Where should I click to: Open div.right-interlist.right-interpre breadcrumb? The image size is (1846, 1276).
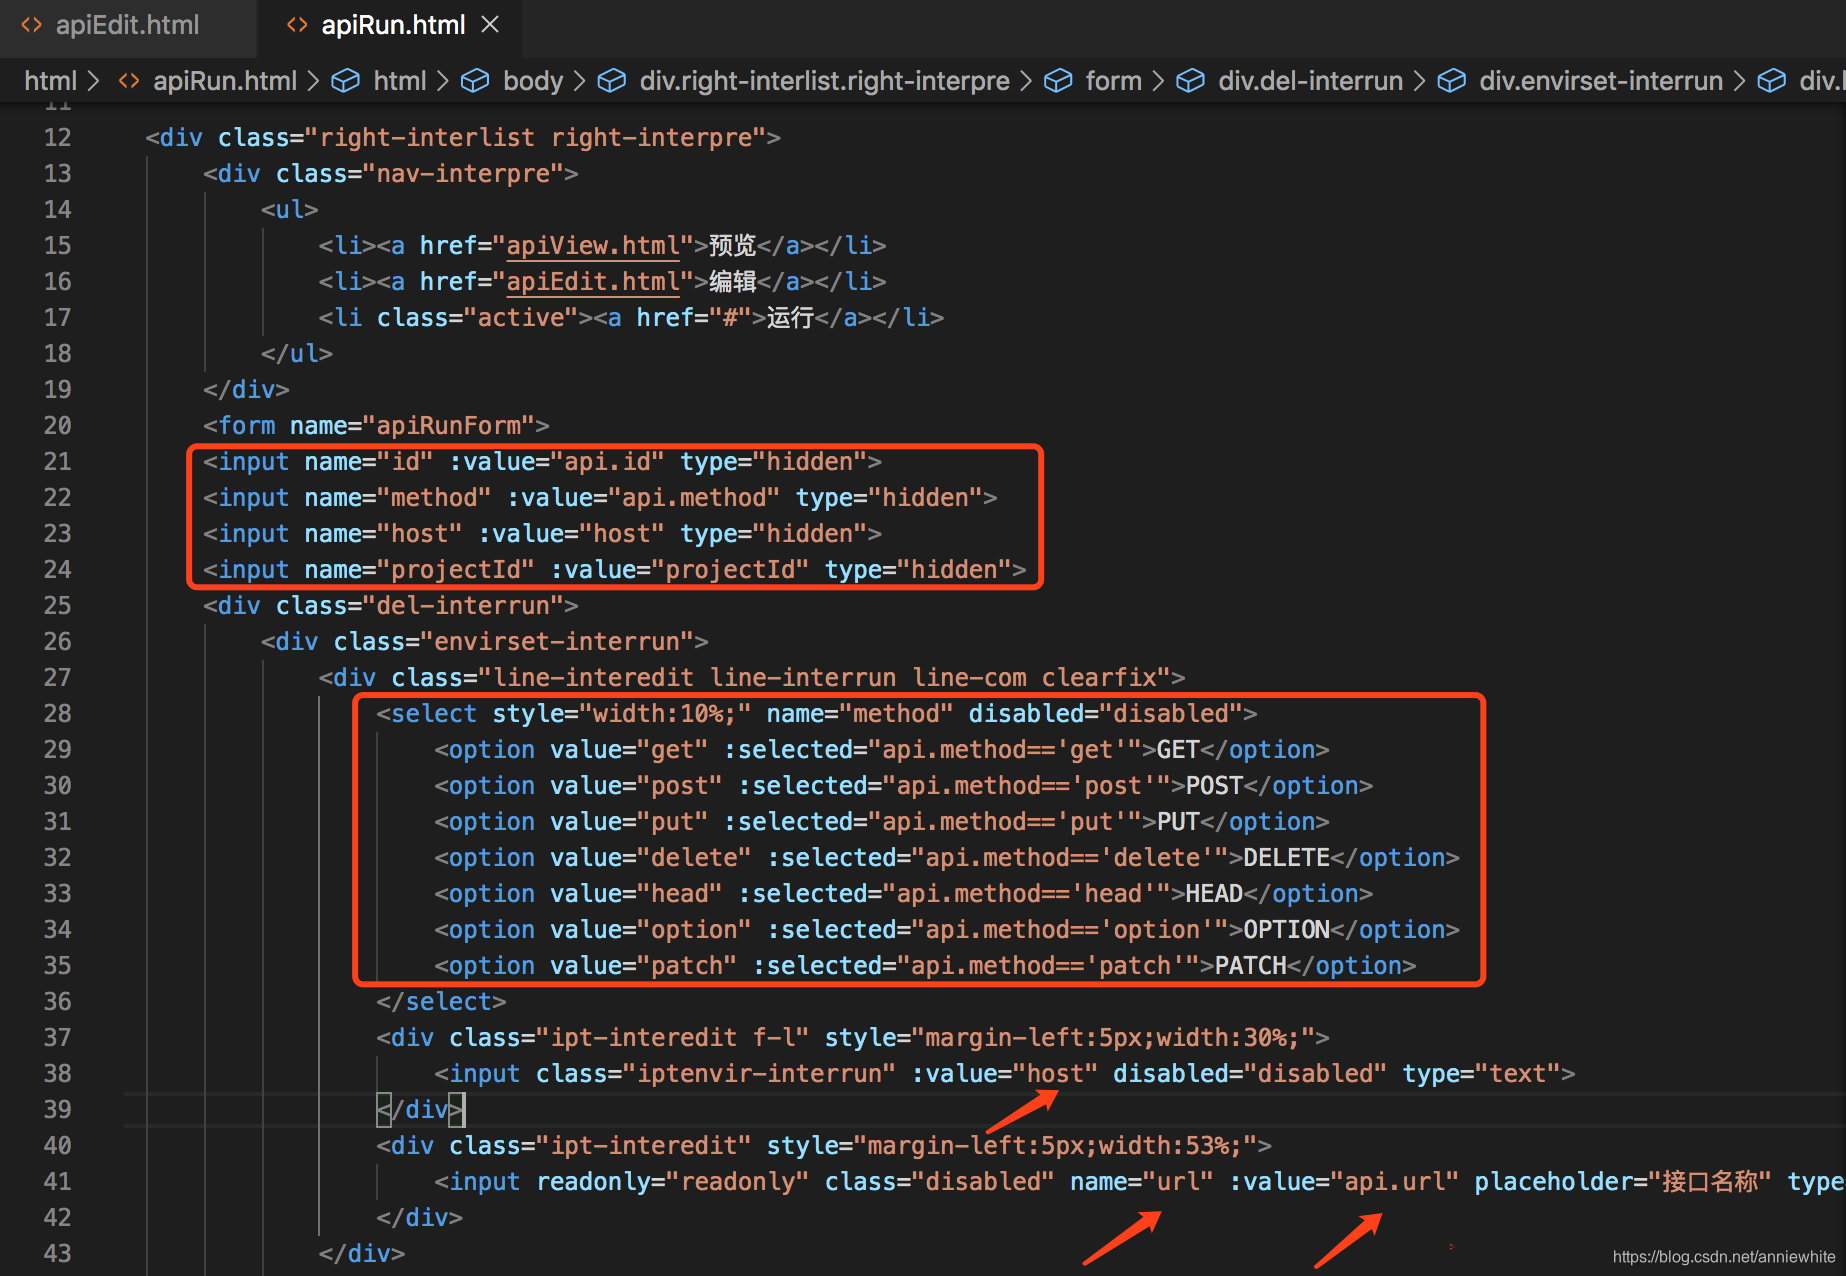tap(825, 81)
